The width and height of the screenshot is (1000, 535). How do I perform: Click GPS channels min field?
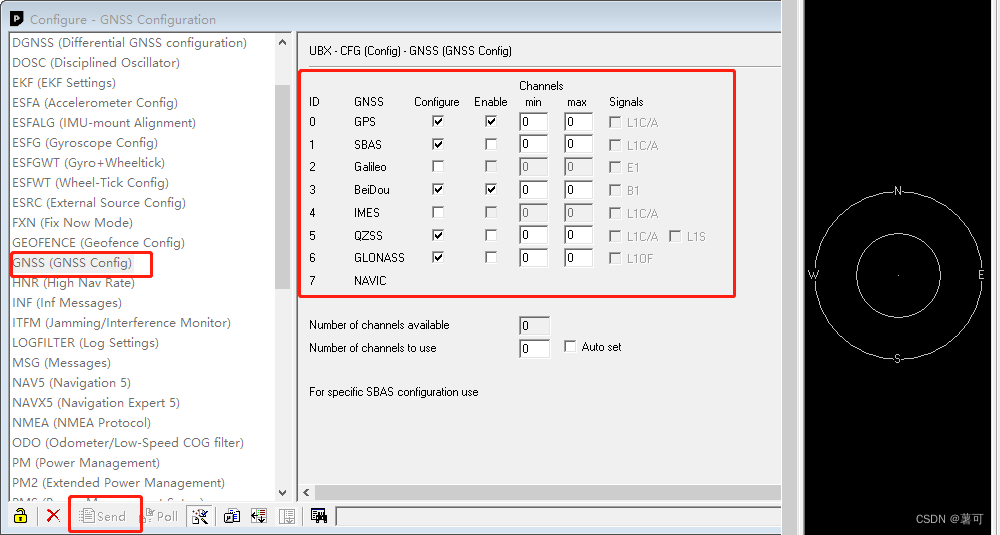coord(533,122)
